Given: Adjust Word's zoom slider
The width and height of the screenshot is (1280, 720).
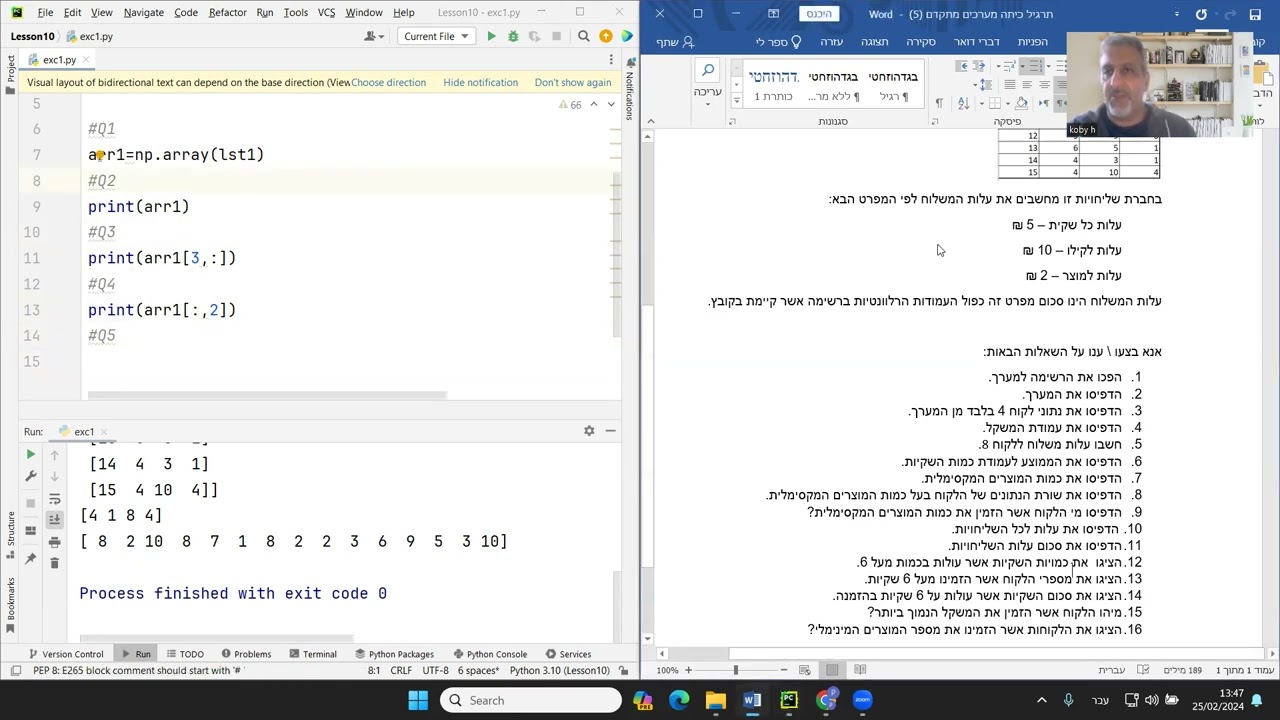Looking at the screenshot, I should coord(736,670).
